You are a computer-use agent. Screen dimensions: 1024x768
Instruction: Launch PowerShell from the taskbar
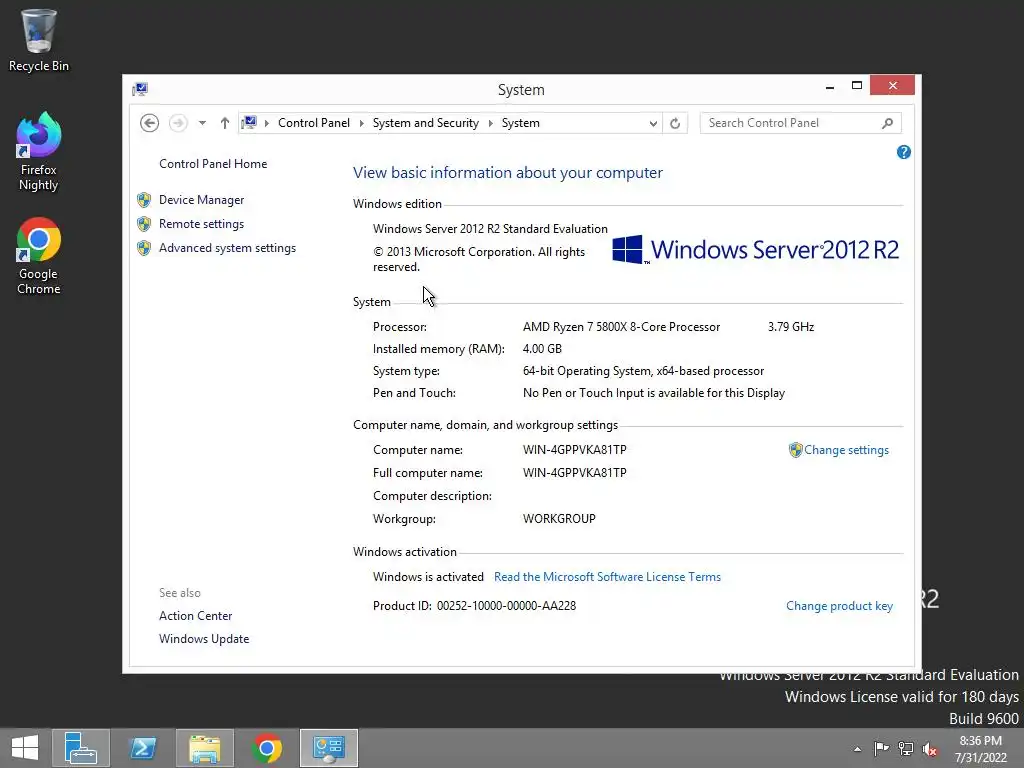pyautogui.click(x=142, y=748)
